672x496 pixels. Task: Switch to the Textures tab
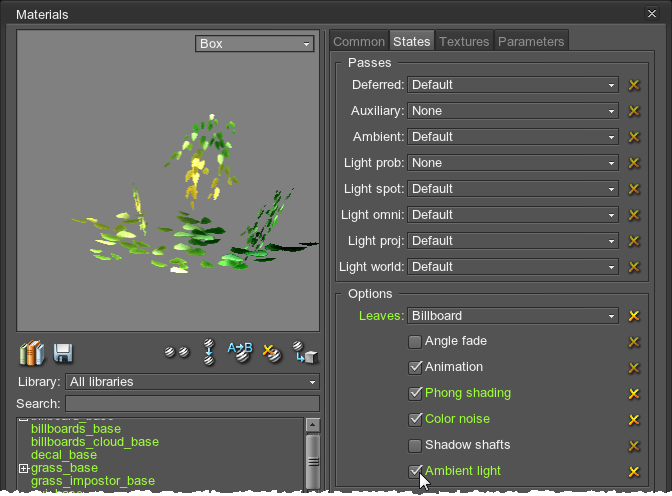click(464, 41)
